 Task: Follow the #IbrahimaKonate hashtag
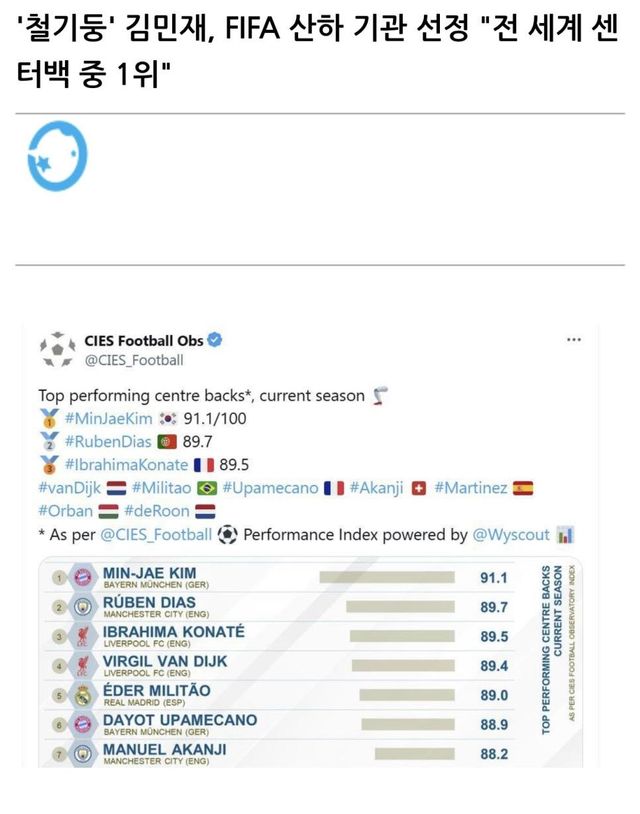[126, 464]
